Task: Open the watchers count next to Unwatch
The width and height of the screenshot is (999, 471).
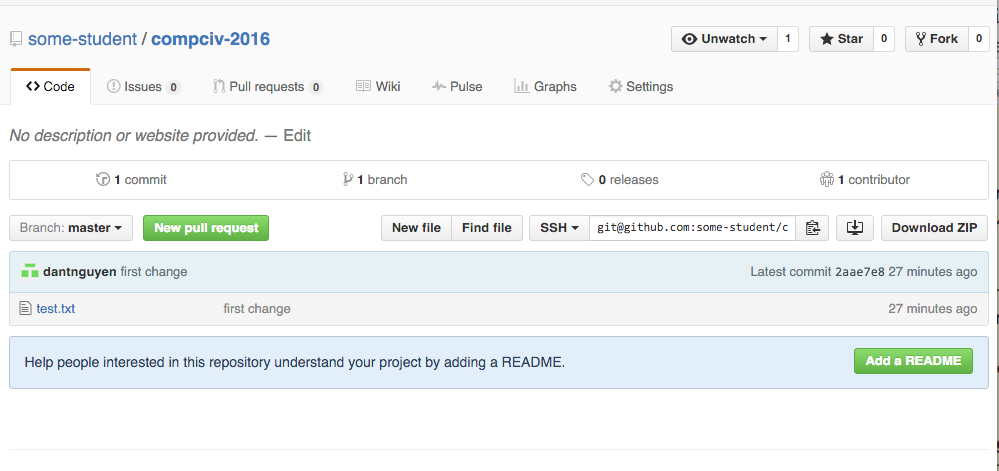Action: [787, 39]
